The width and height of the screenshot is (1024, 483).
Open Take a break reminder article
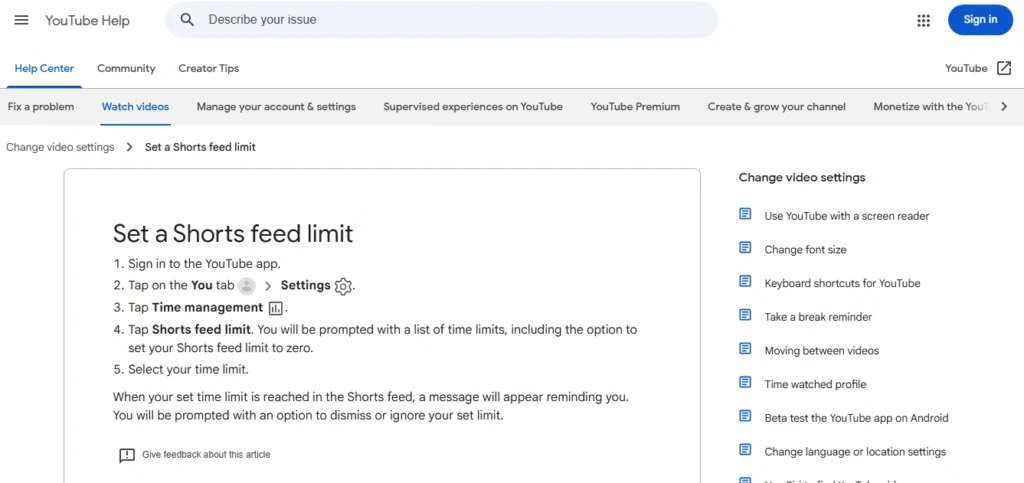(x=818, y=317)
